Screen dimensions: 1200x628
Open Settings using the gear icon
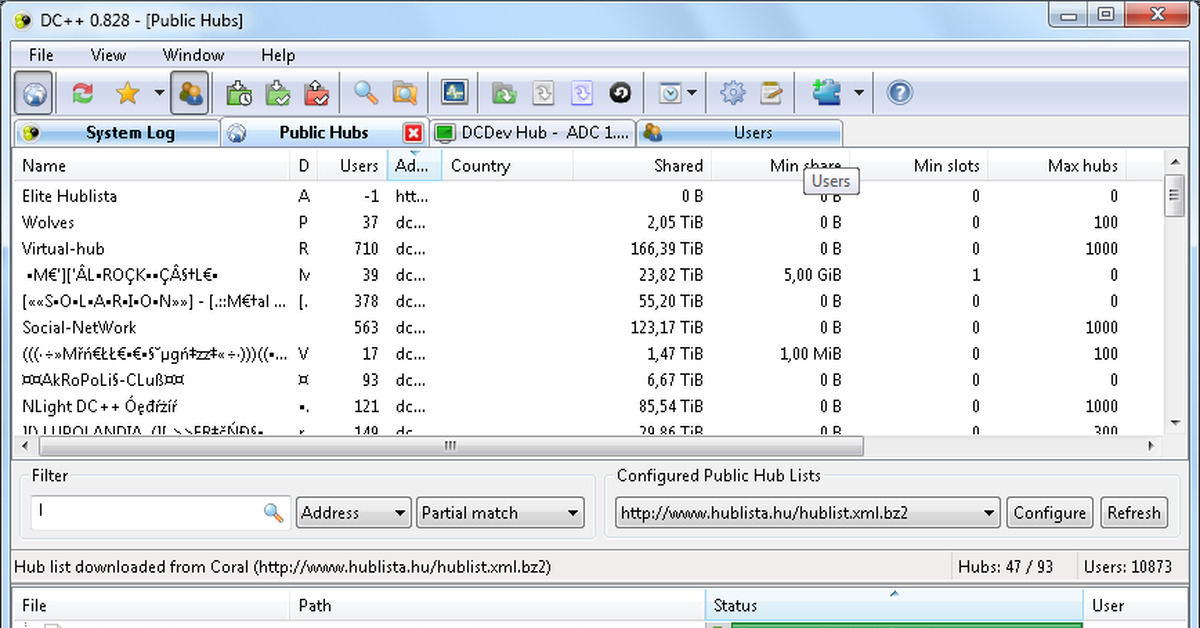coord(733,94)
